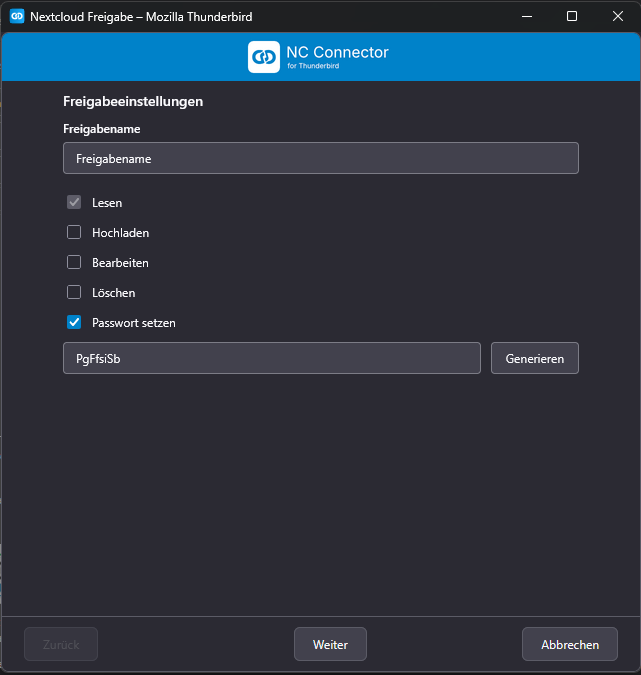Click the NC Connector logo icon

(x=264, y=57)
